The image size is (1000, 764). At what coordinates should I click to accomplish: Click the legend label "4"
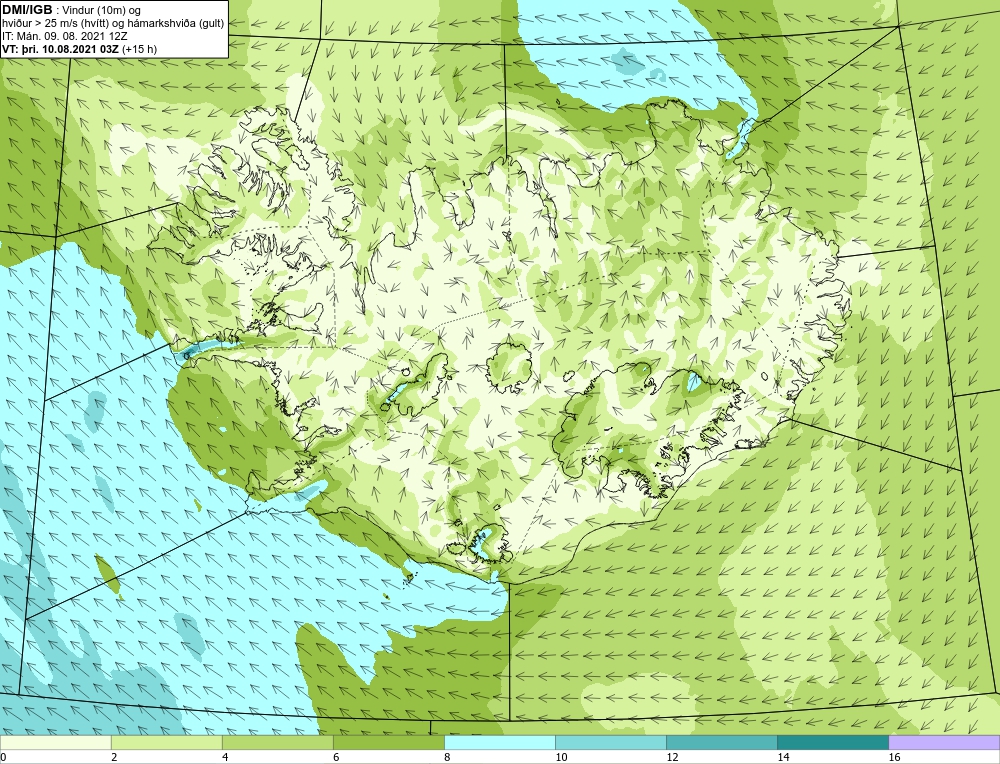tap(224, 757)
